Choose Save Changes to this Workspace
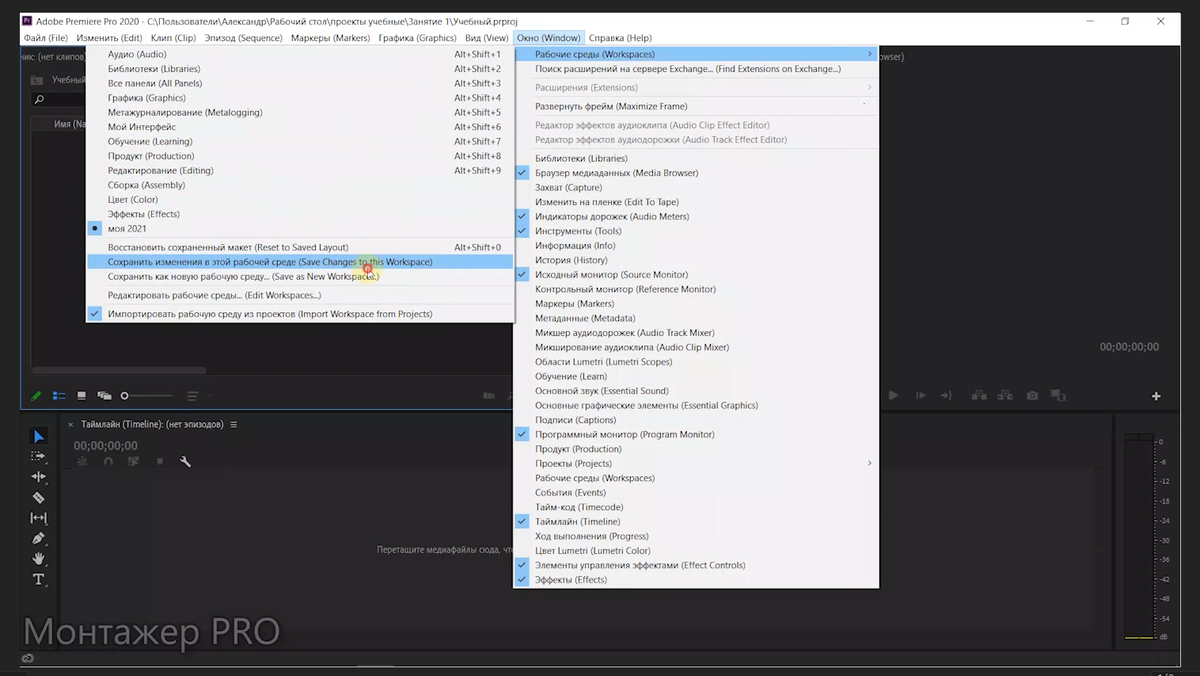Image resolution: width=1200 pixels, height=676 pixels. coord(299,262)
